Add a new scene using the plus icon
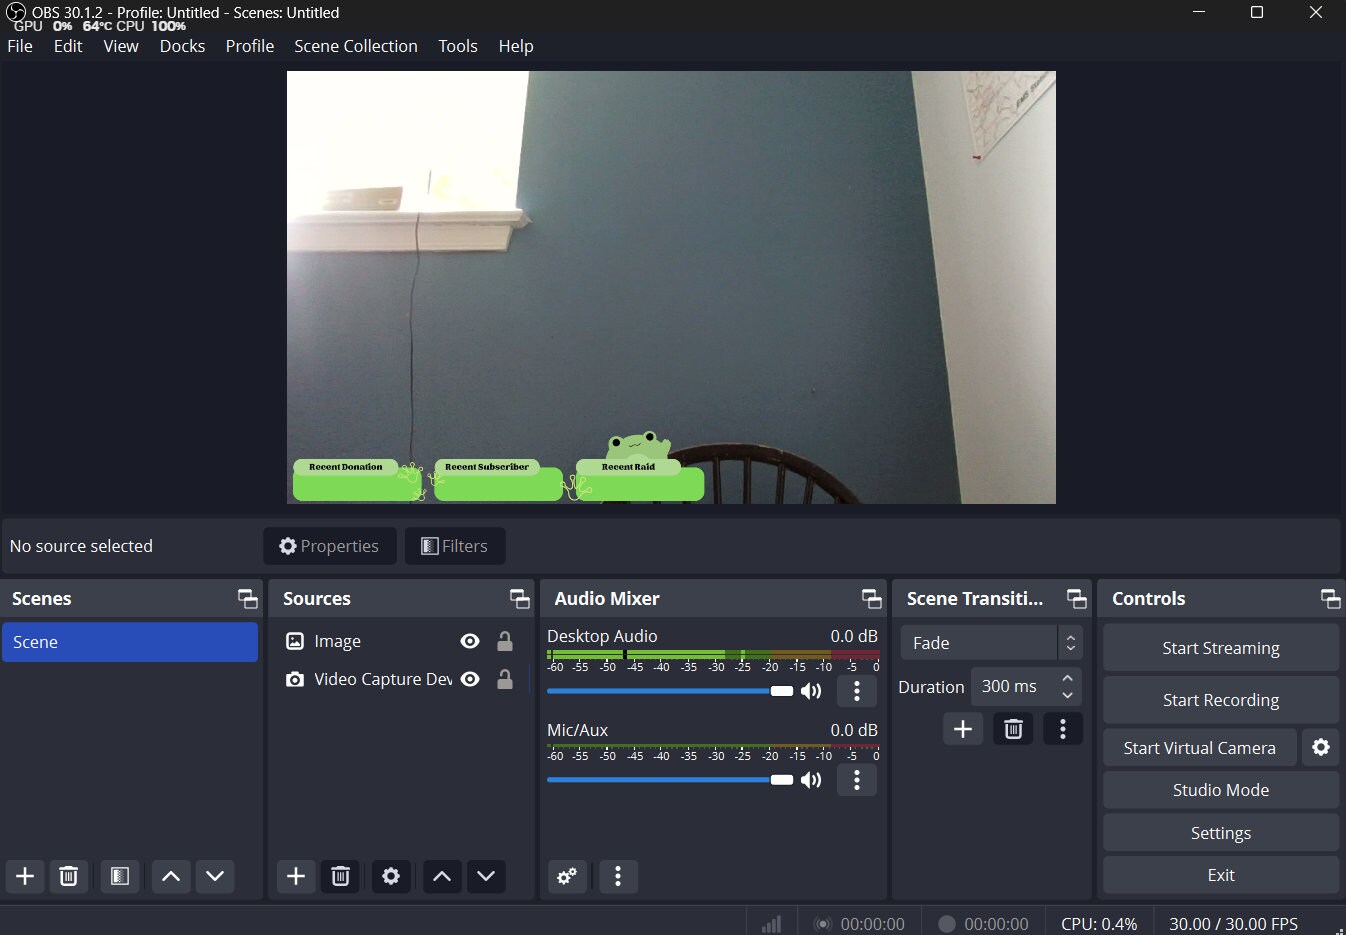 tap(24, 876)
